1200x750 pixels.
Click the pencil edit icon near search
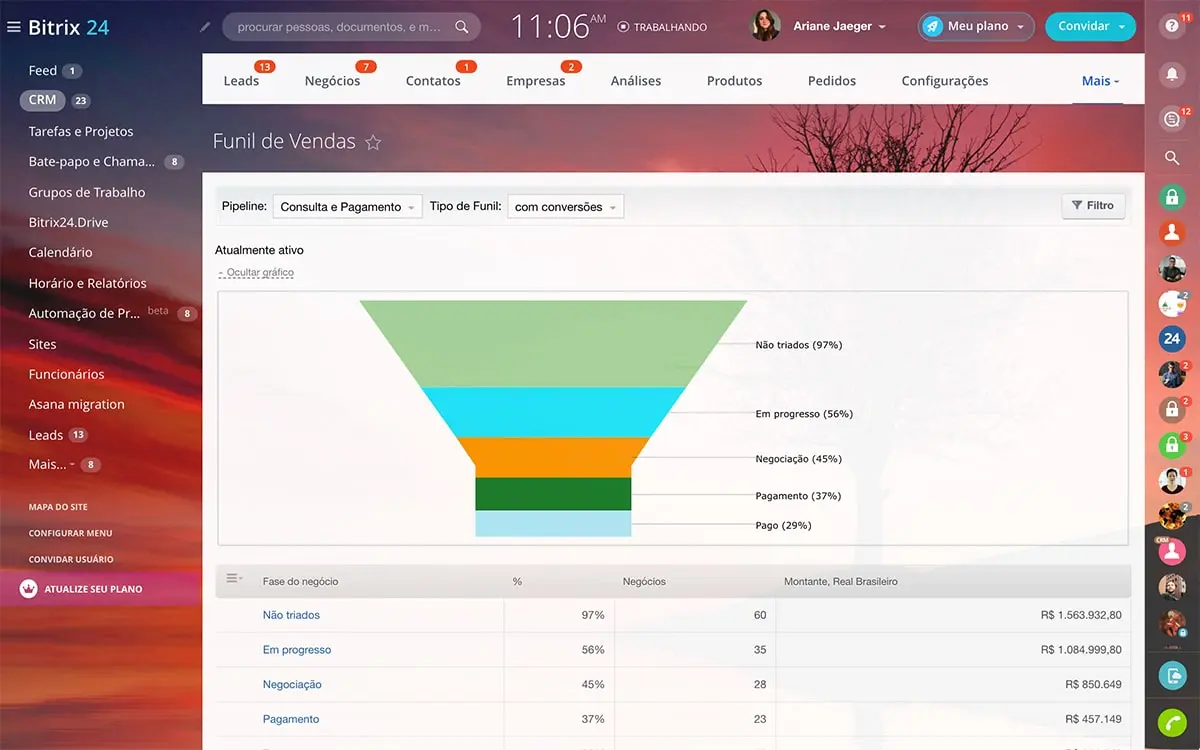(206, 27)
